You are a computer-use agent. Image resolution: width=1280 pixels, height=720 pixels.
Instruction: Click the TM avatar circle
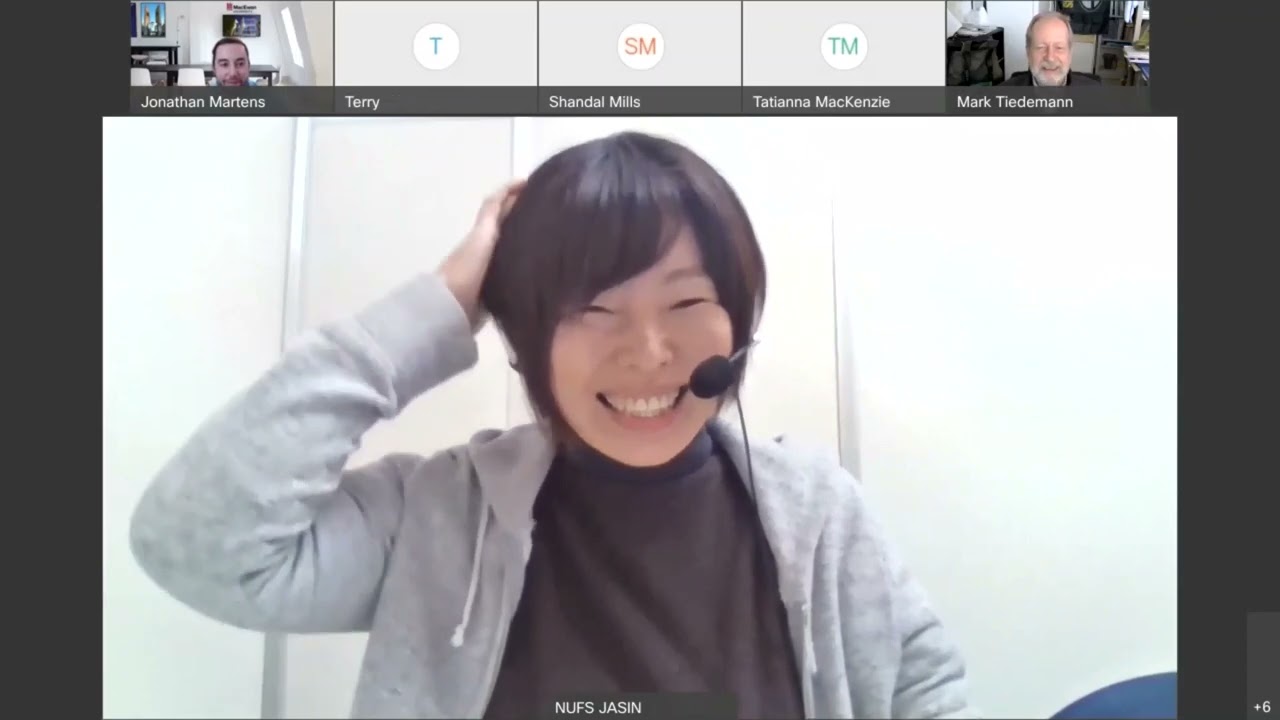click(843, 46)
